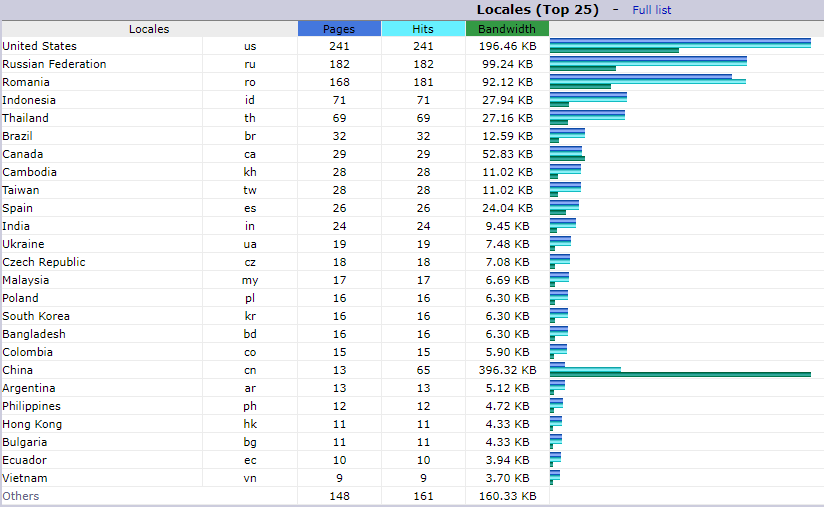Click the Locales column header

(x=149, y=29)
